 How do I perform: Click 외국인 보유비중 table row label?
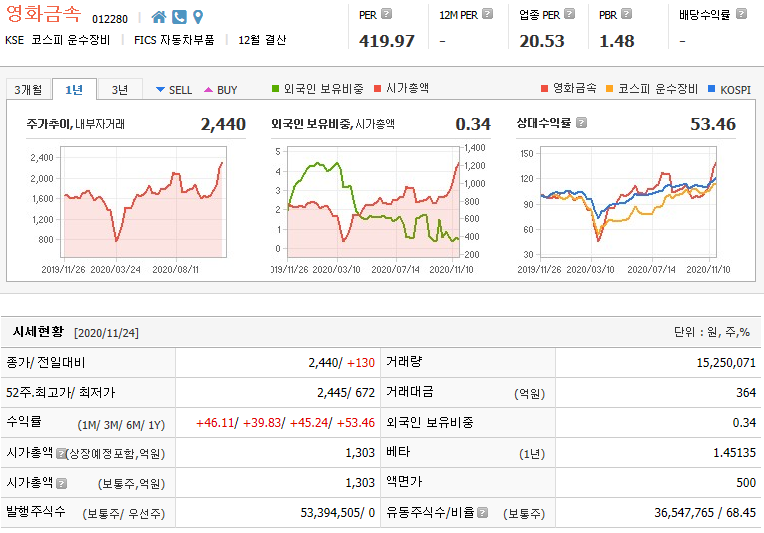pyautogui.click(x=430, y=422)
